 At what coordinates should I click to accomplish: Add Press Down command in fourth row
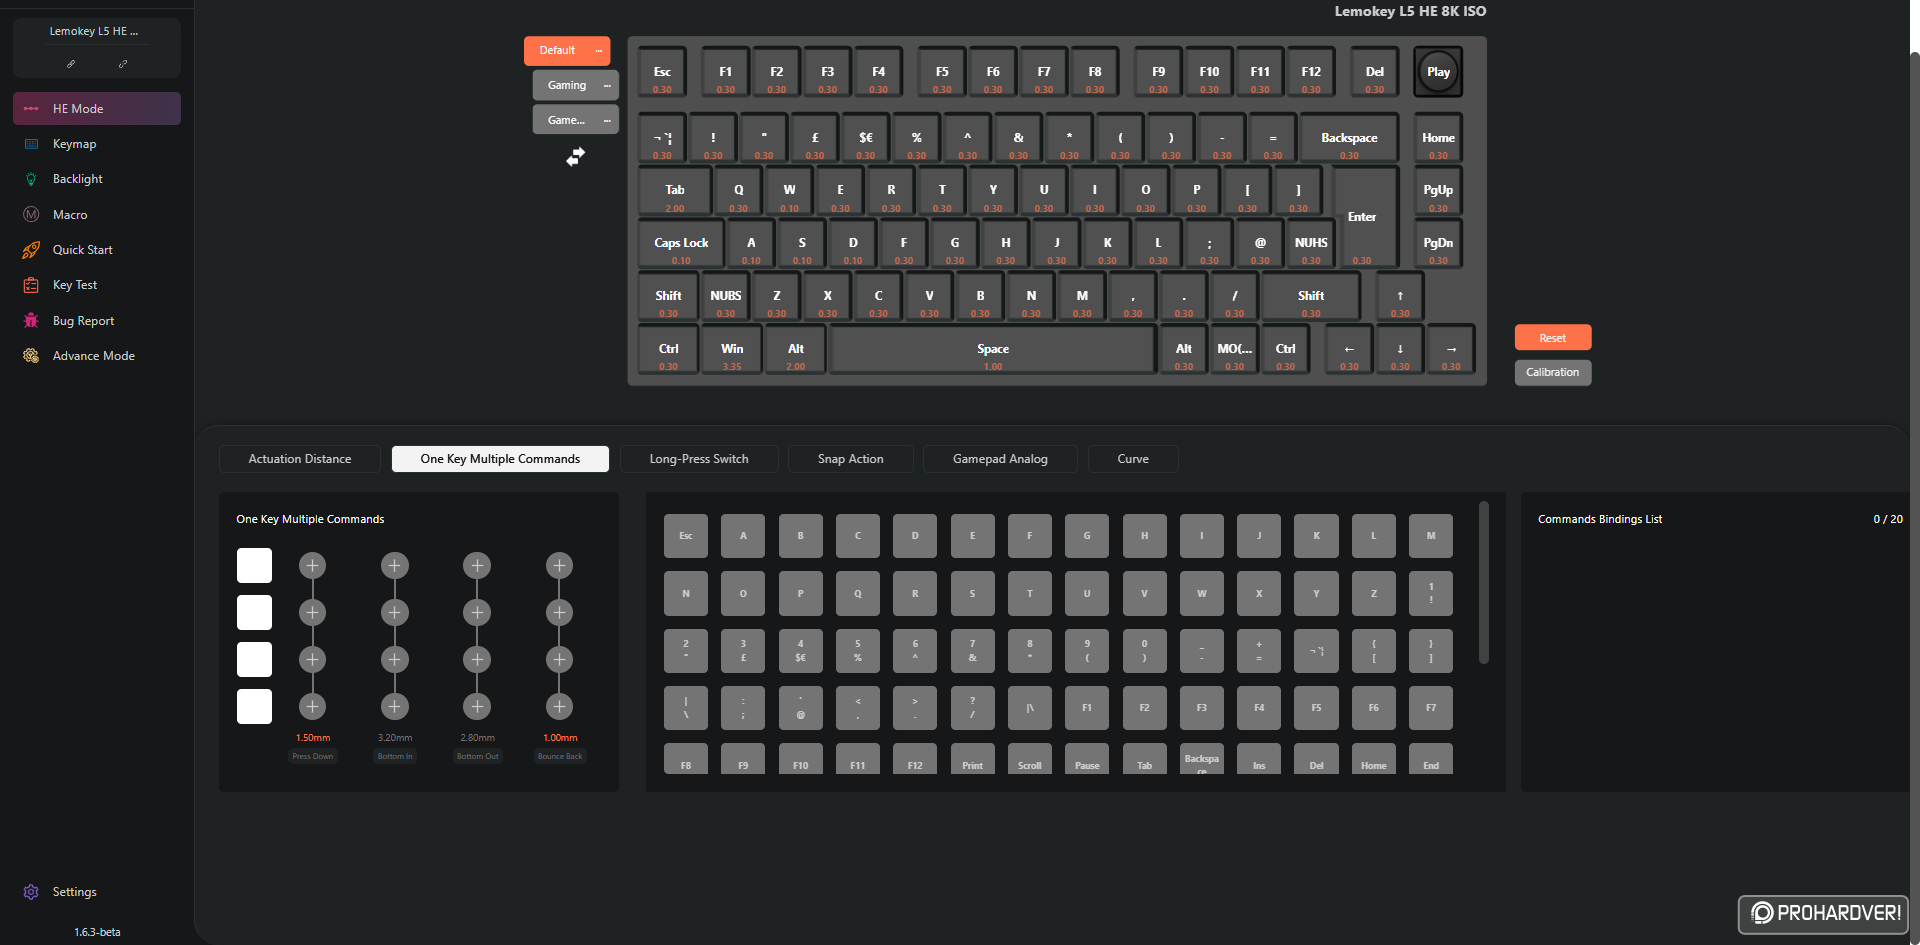313,706
